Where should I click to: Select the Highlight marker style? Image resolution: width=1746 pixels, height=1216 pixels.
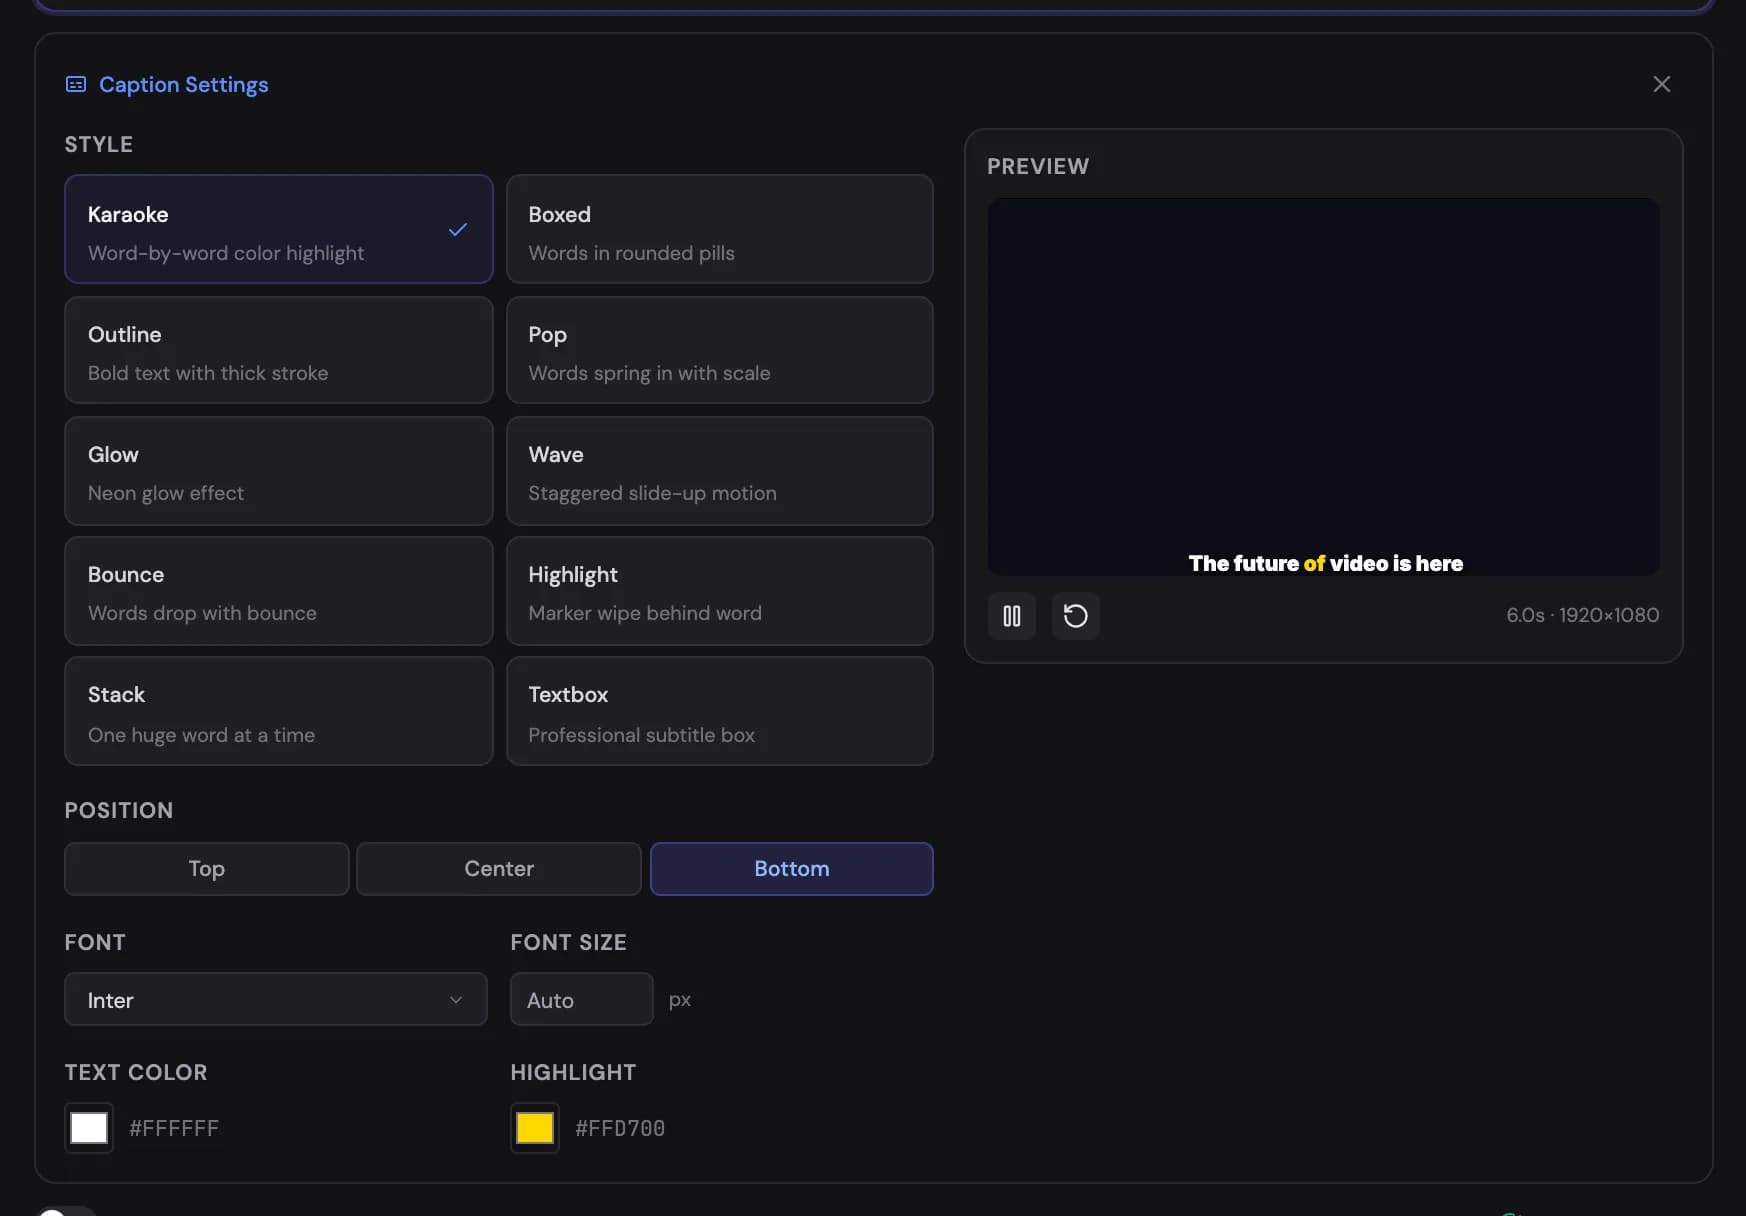(x=719, y=591)
